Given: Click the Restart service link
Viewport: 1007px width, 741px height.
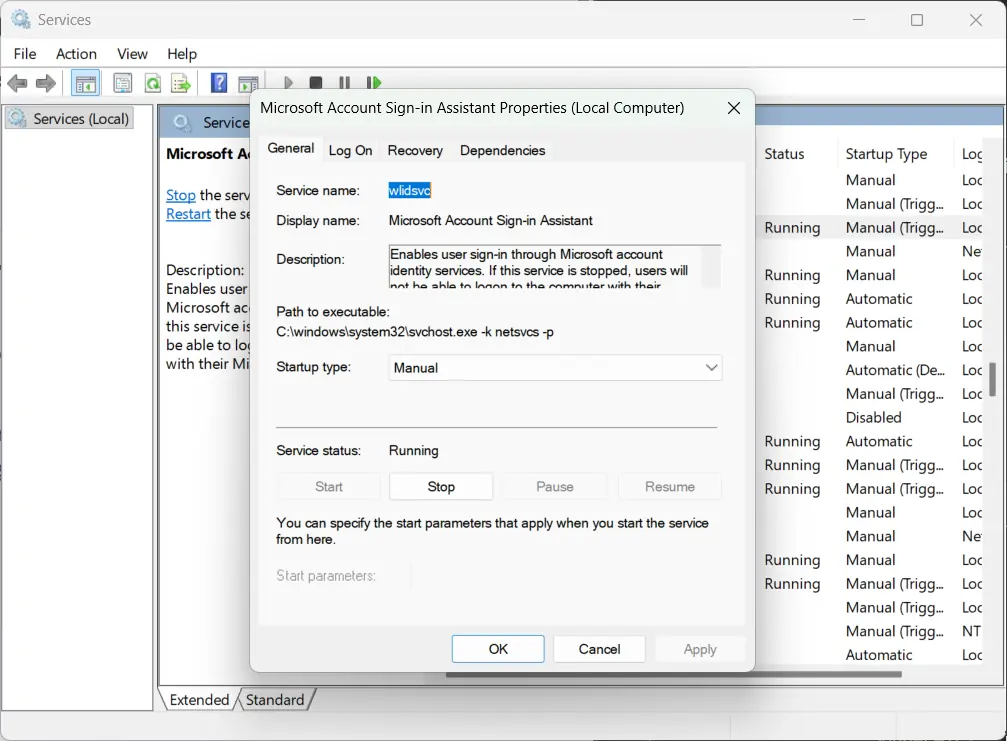Looking at the screenshot, I should pyautogui.click(x=188, y=214).
